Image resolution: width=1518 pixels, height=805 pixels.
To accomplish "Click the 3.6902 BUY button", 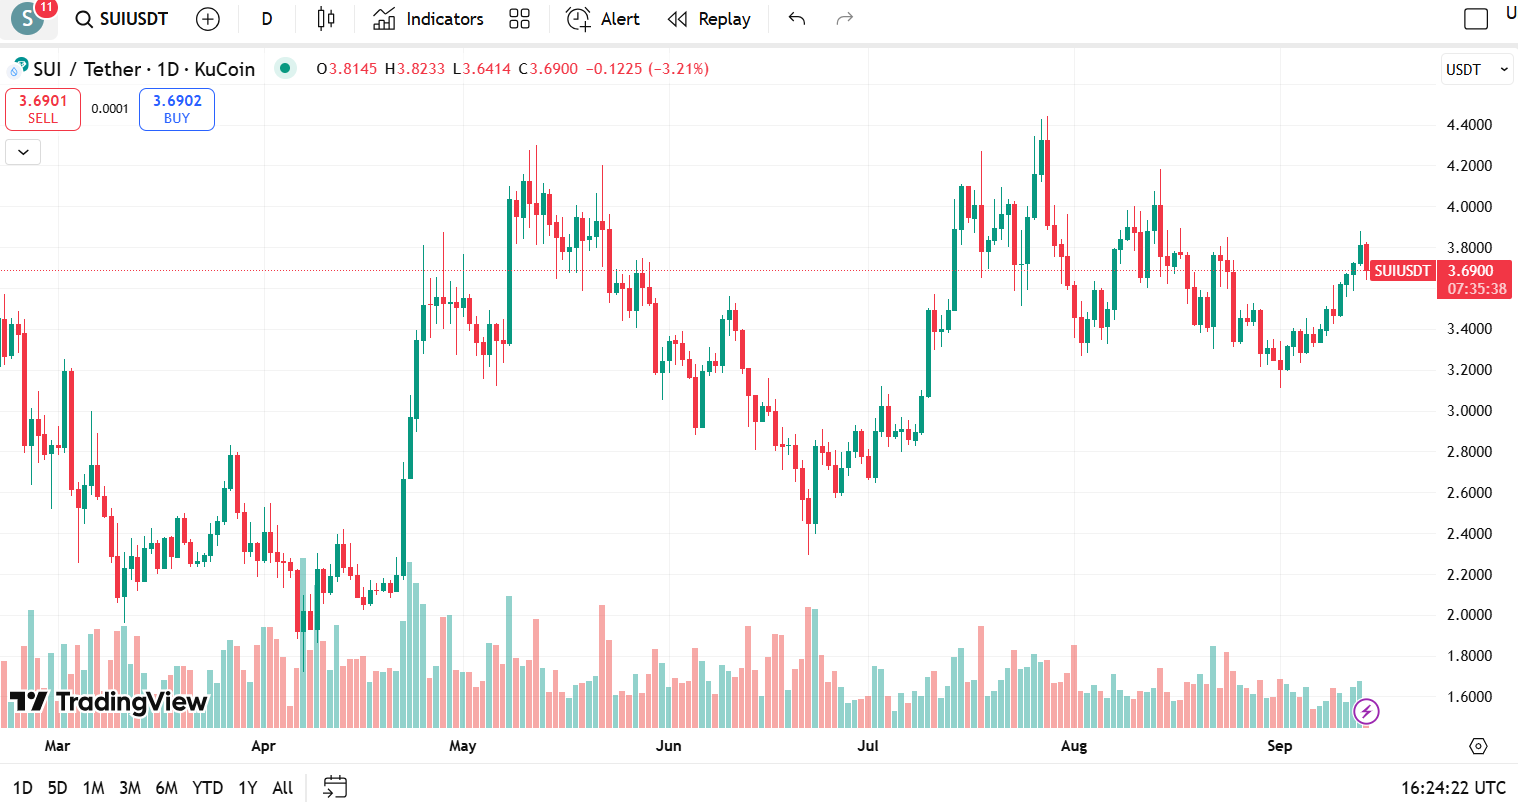I will (x=177, y=109).
